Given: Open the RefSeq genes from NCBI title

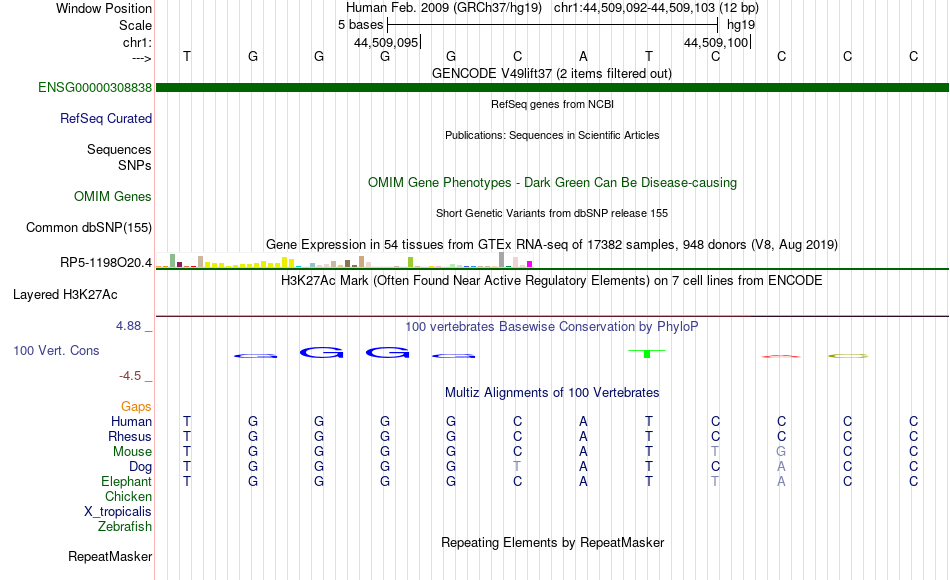Looking at the screenshot, I should click(x=552, y=104).
